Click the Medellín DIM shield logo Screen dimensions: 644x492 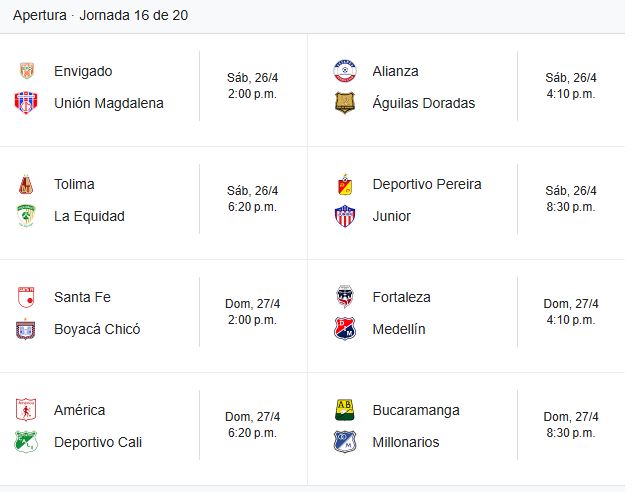tap(345, 329)
